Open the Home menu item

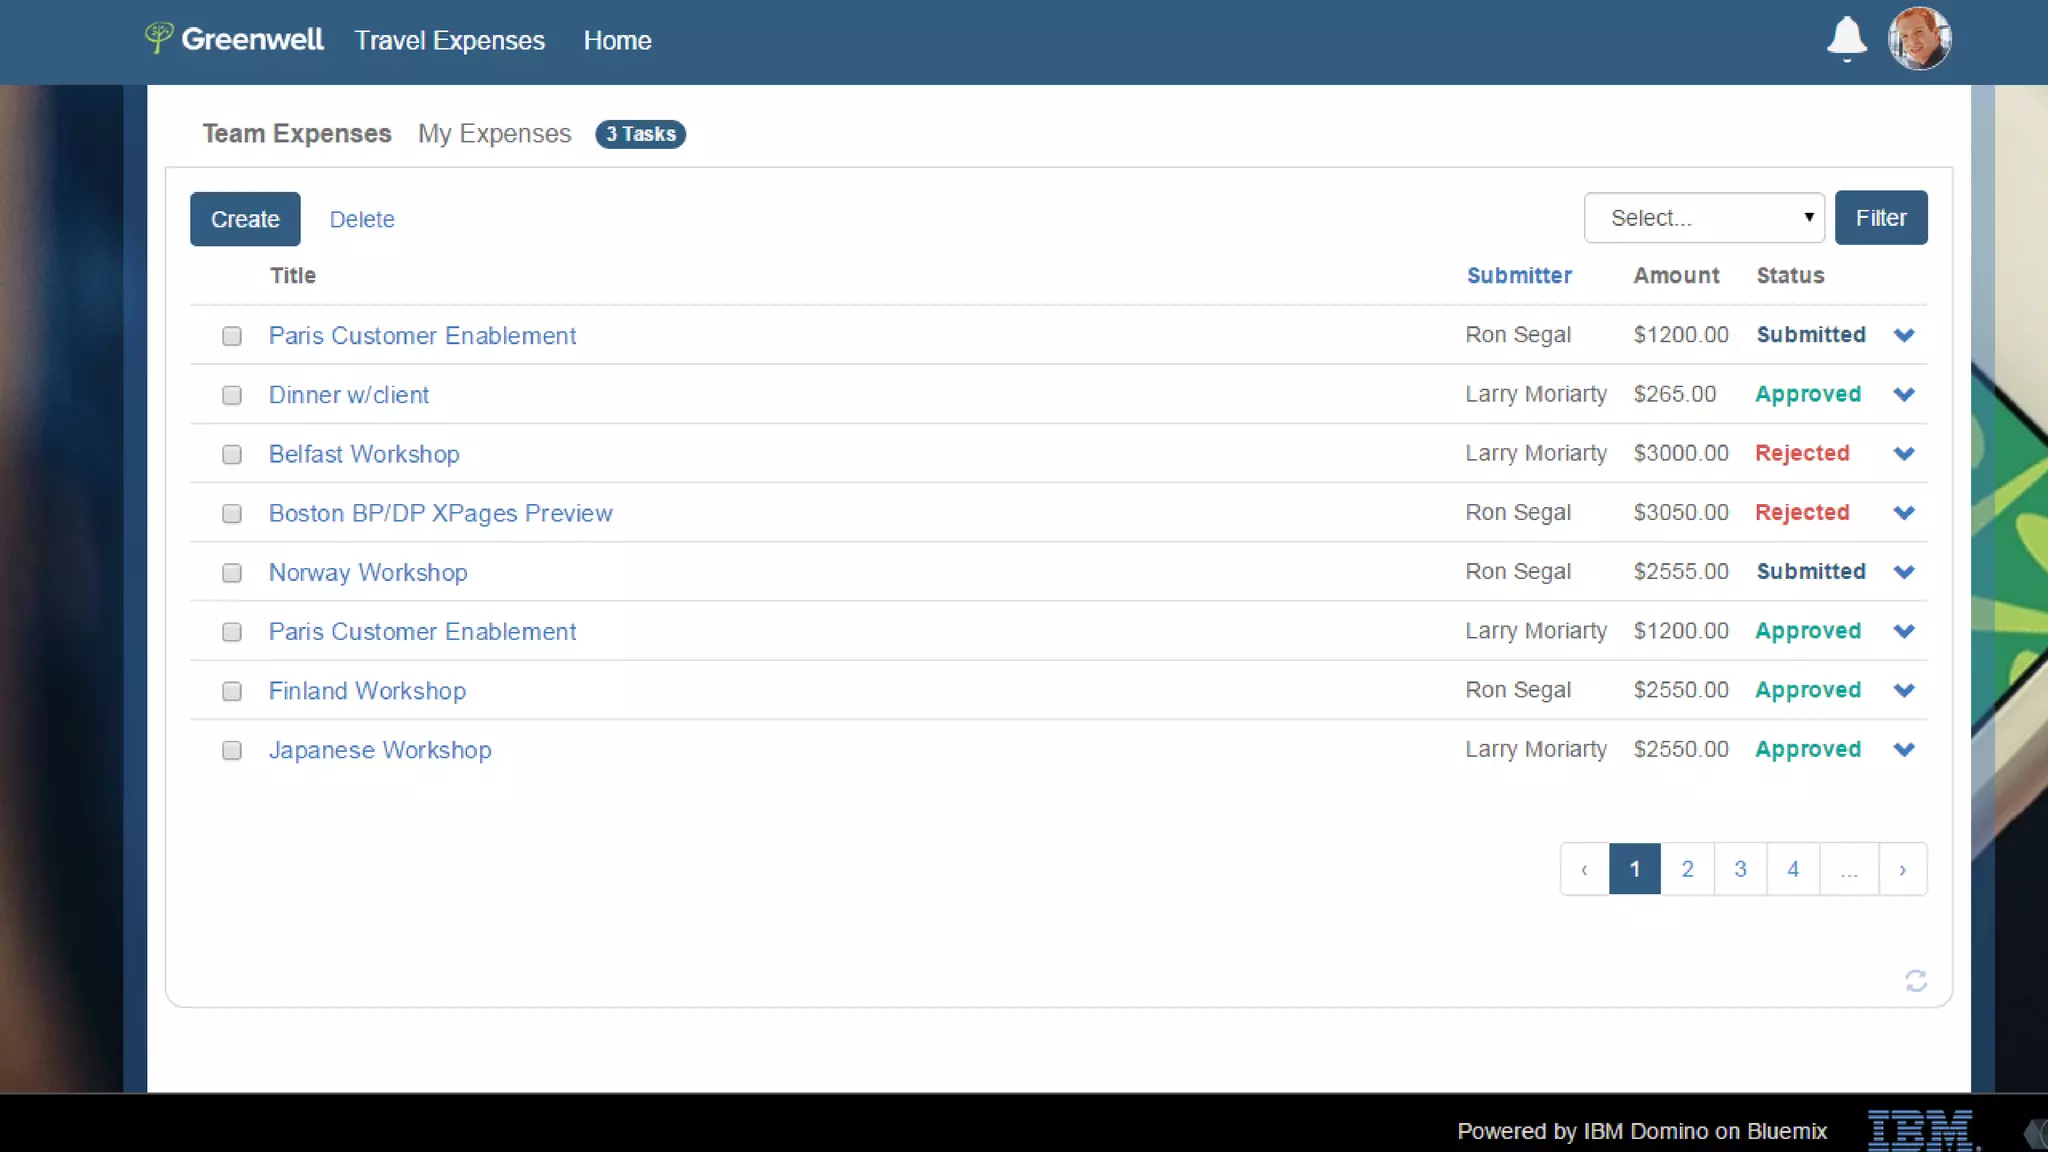[617, 40]
